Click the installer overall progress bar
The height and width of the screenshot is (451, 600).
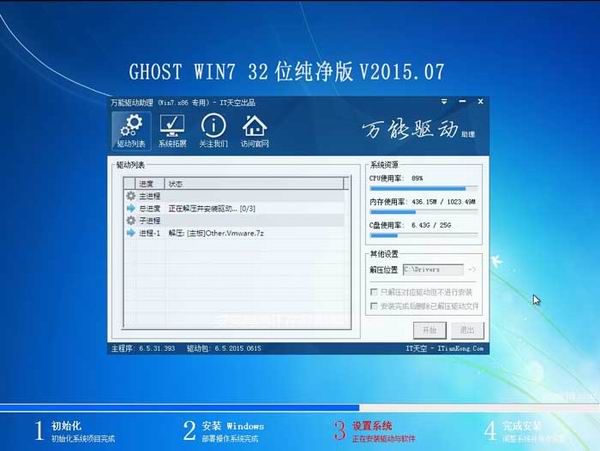(x=300, y=408)
